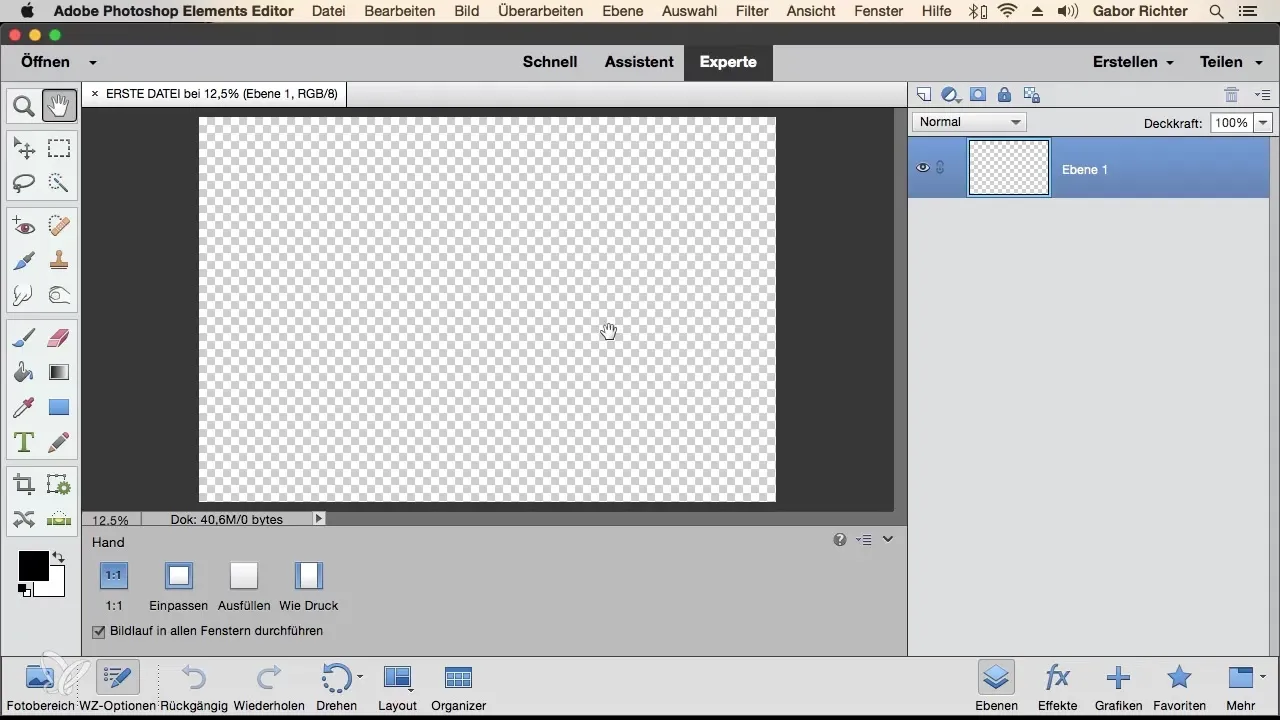Create a new layer in Layers panel
This screenshot has width=1280, height=720.
coord(924,95)
